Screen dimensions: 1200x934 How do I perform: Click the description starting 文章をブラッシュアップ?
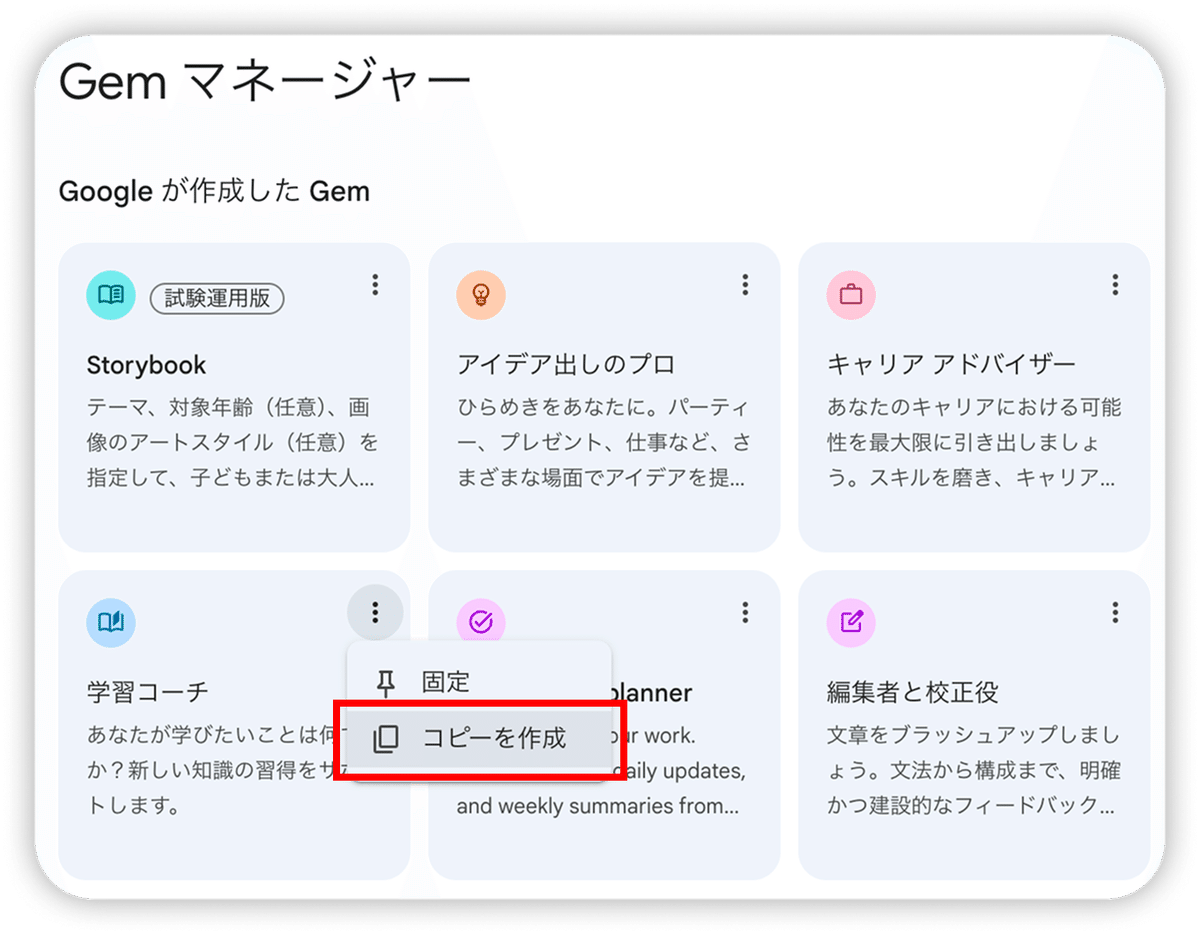(x=974, y=770)
